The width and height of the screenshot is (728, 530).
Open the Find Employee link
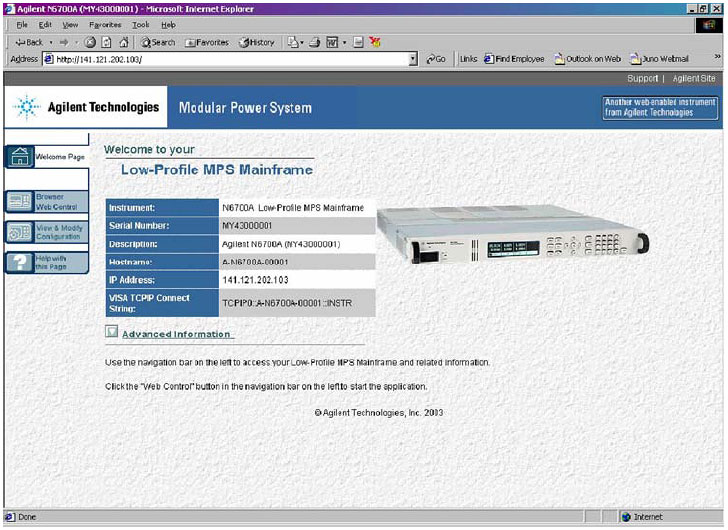[x=514, y=59]
